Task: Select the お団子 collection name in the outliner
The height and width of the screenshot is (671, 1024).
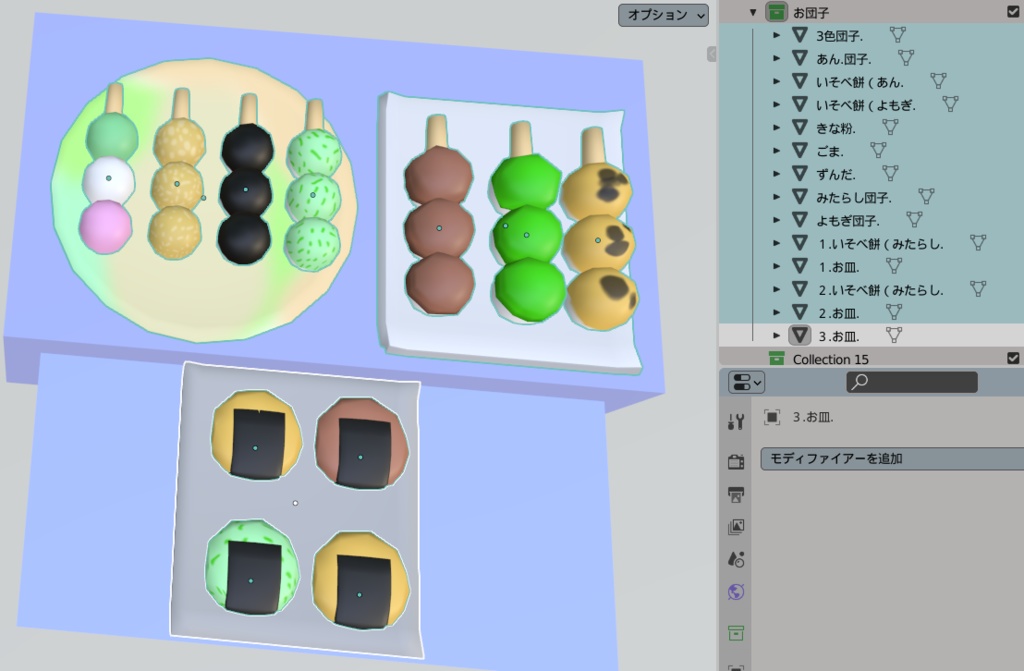Action: pos(811,12)
